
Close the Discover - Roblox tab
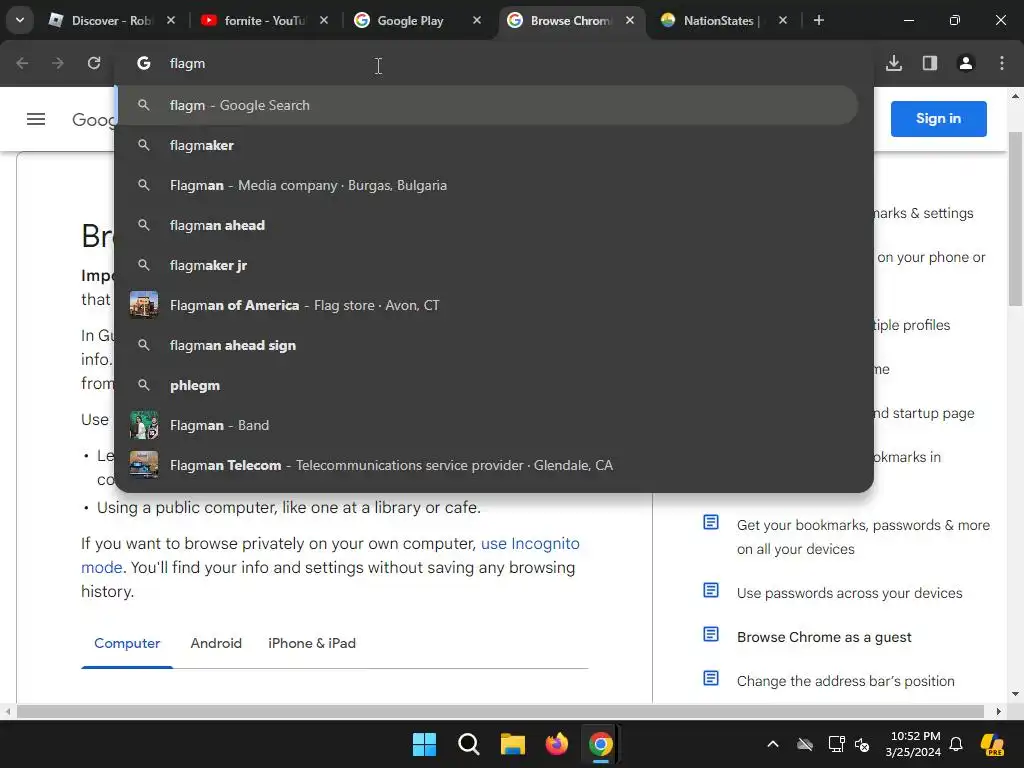(x=171, y=20)
